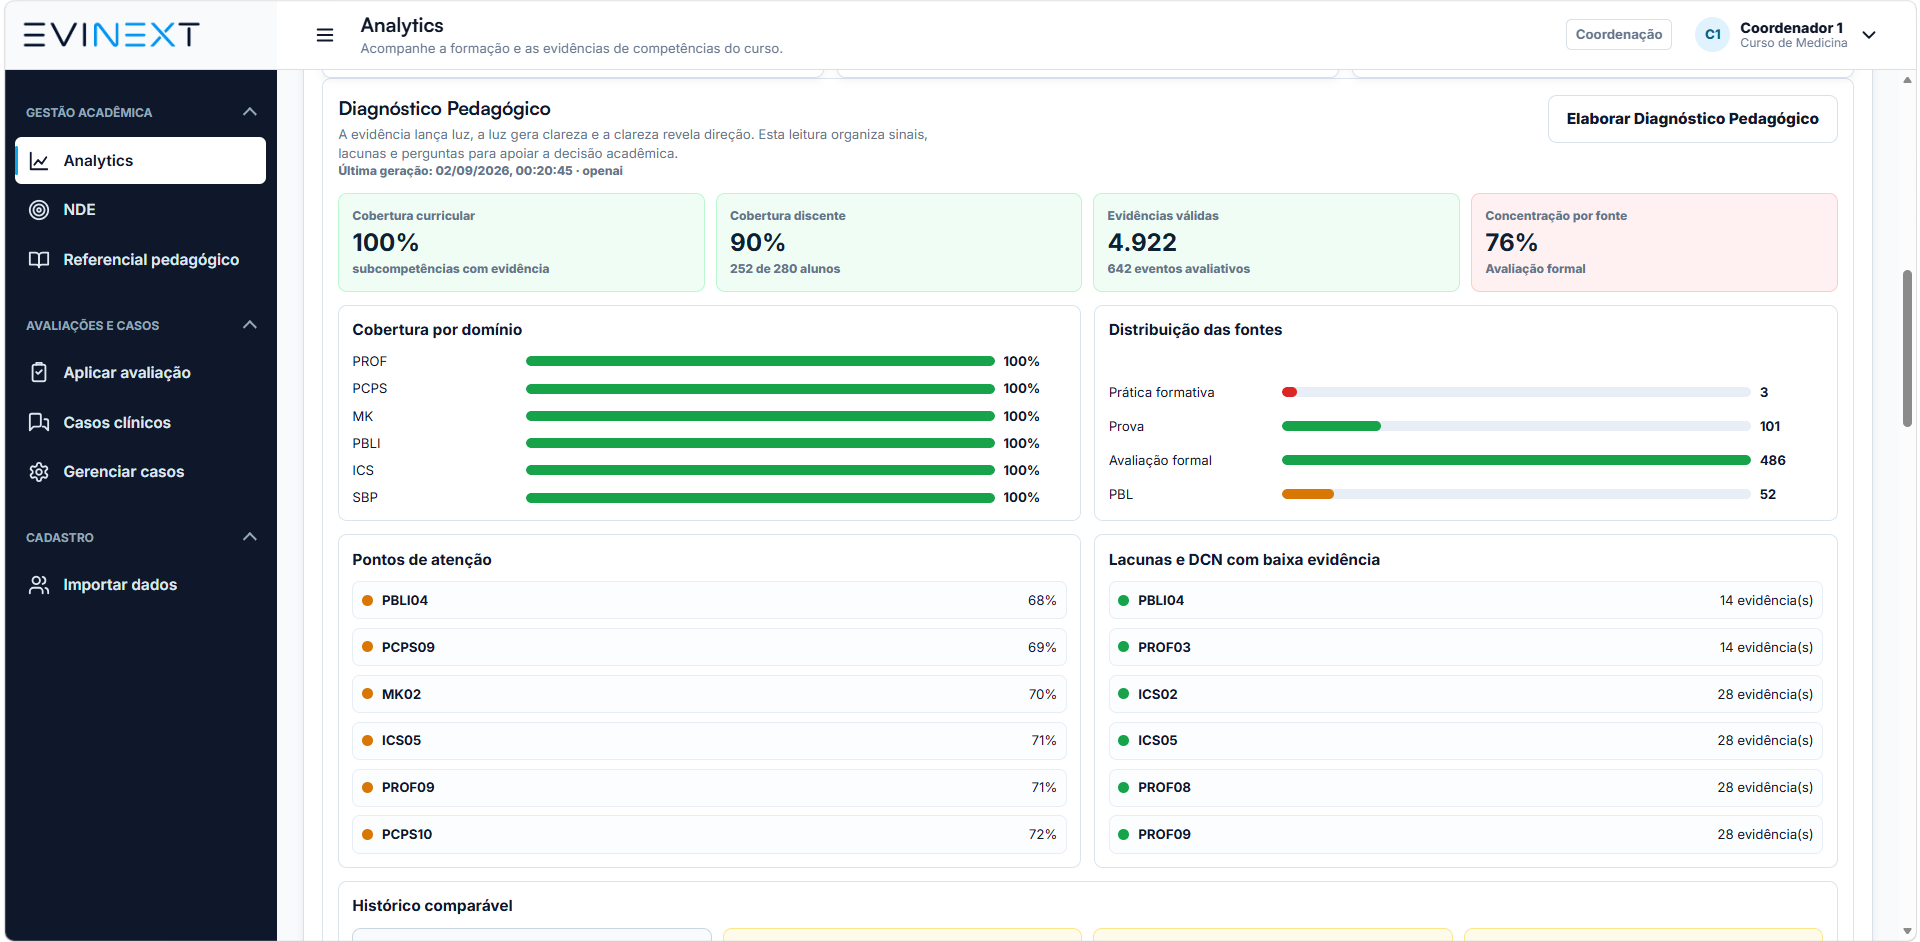Select the PCPS10 72% row
The width and height of the screenshot is (1920, 942).
click(x=709, y=835)
